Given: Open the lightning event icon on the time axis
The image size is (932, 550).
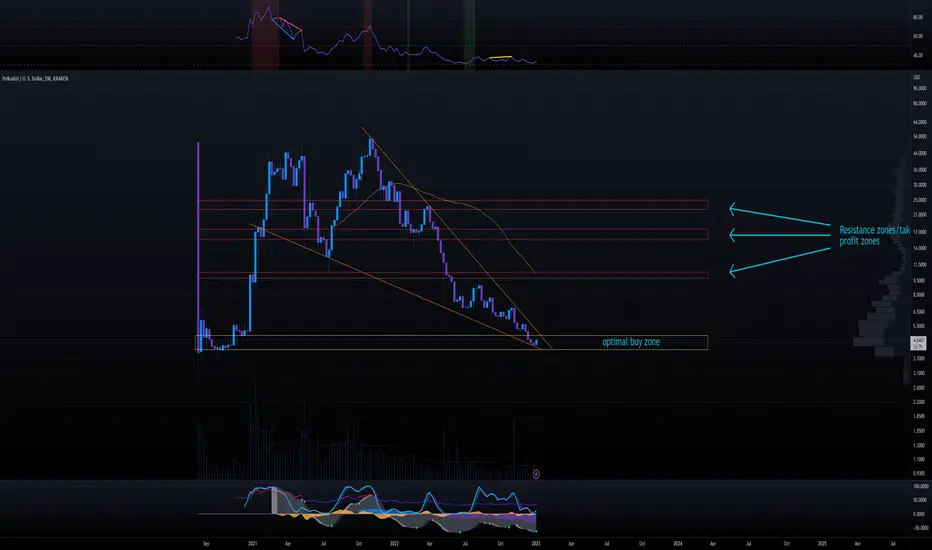Looking at the screenshot, I should pyautogui.click(x=536, y=474).
